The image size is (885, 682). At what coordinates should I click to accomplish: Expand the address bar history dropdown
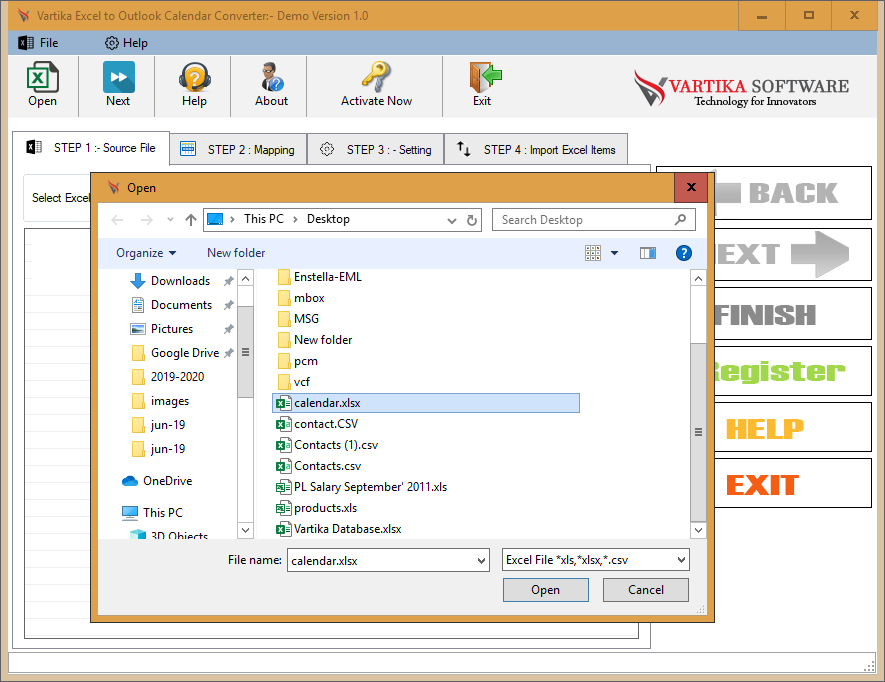click(x=452, y=220)
